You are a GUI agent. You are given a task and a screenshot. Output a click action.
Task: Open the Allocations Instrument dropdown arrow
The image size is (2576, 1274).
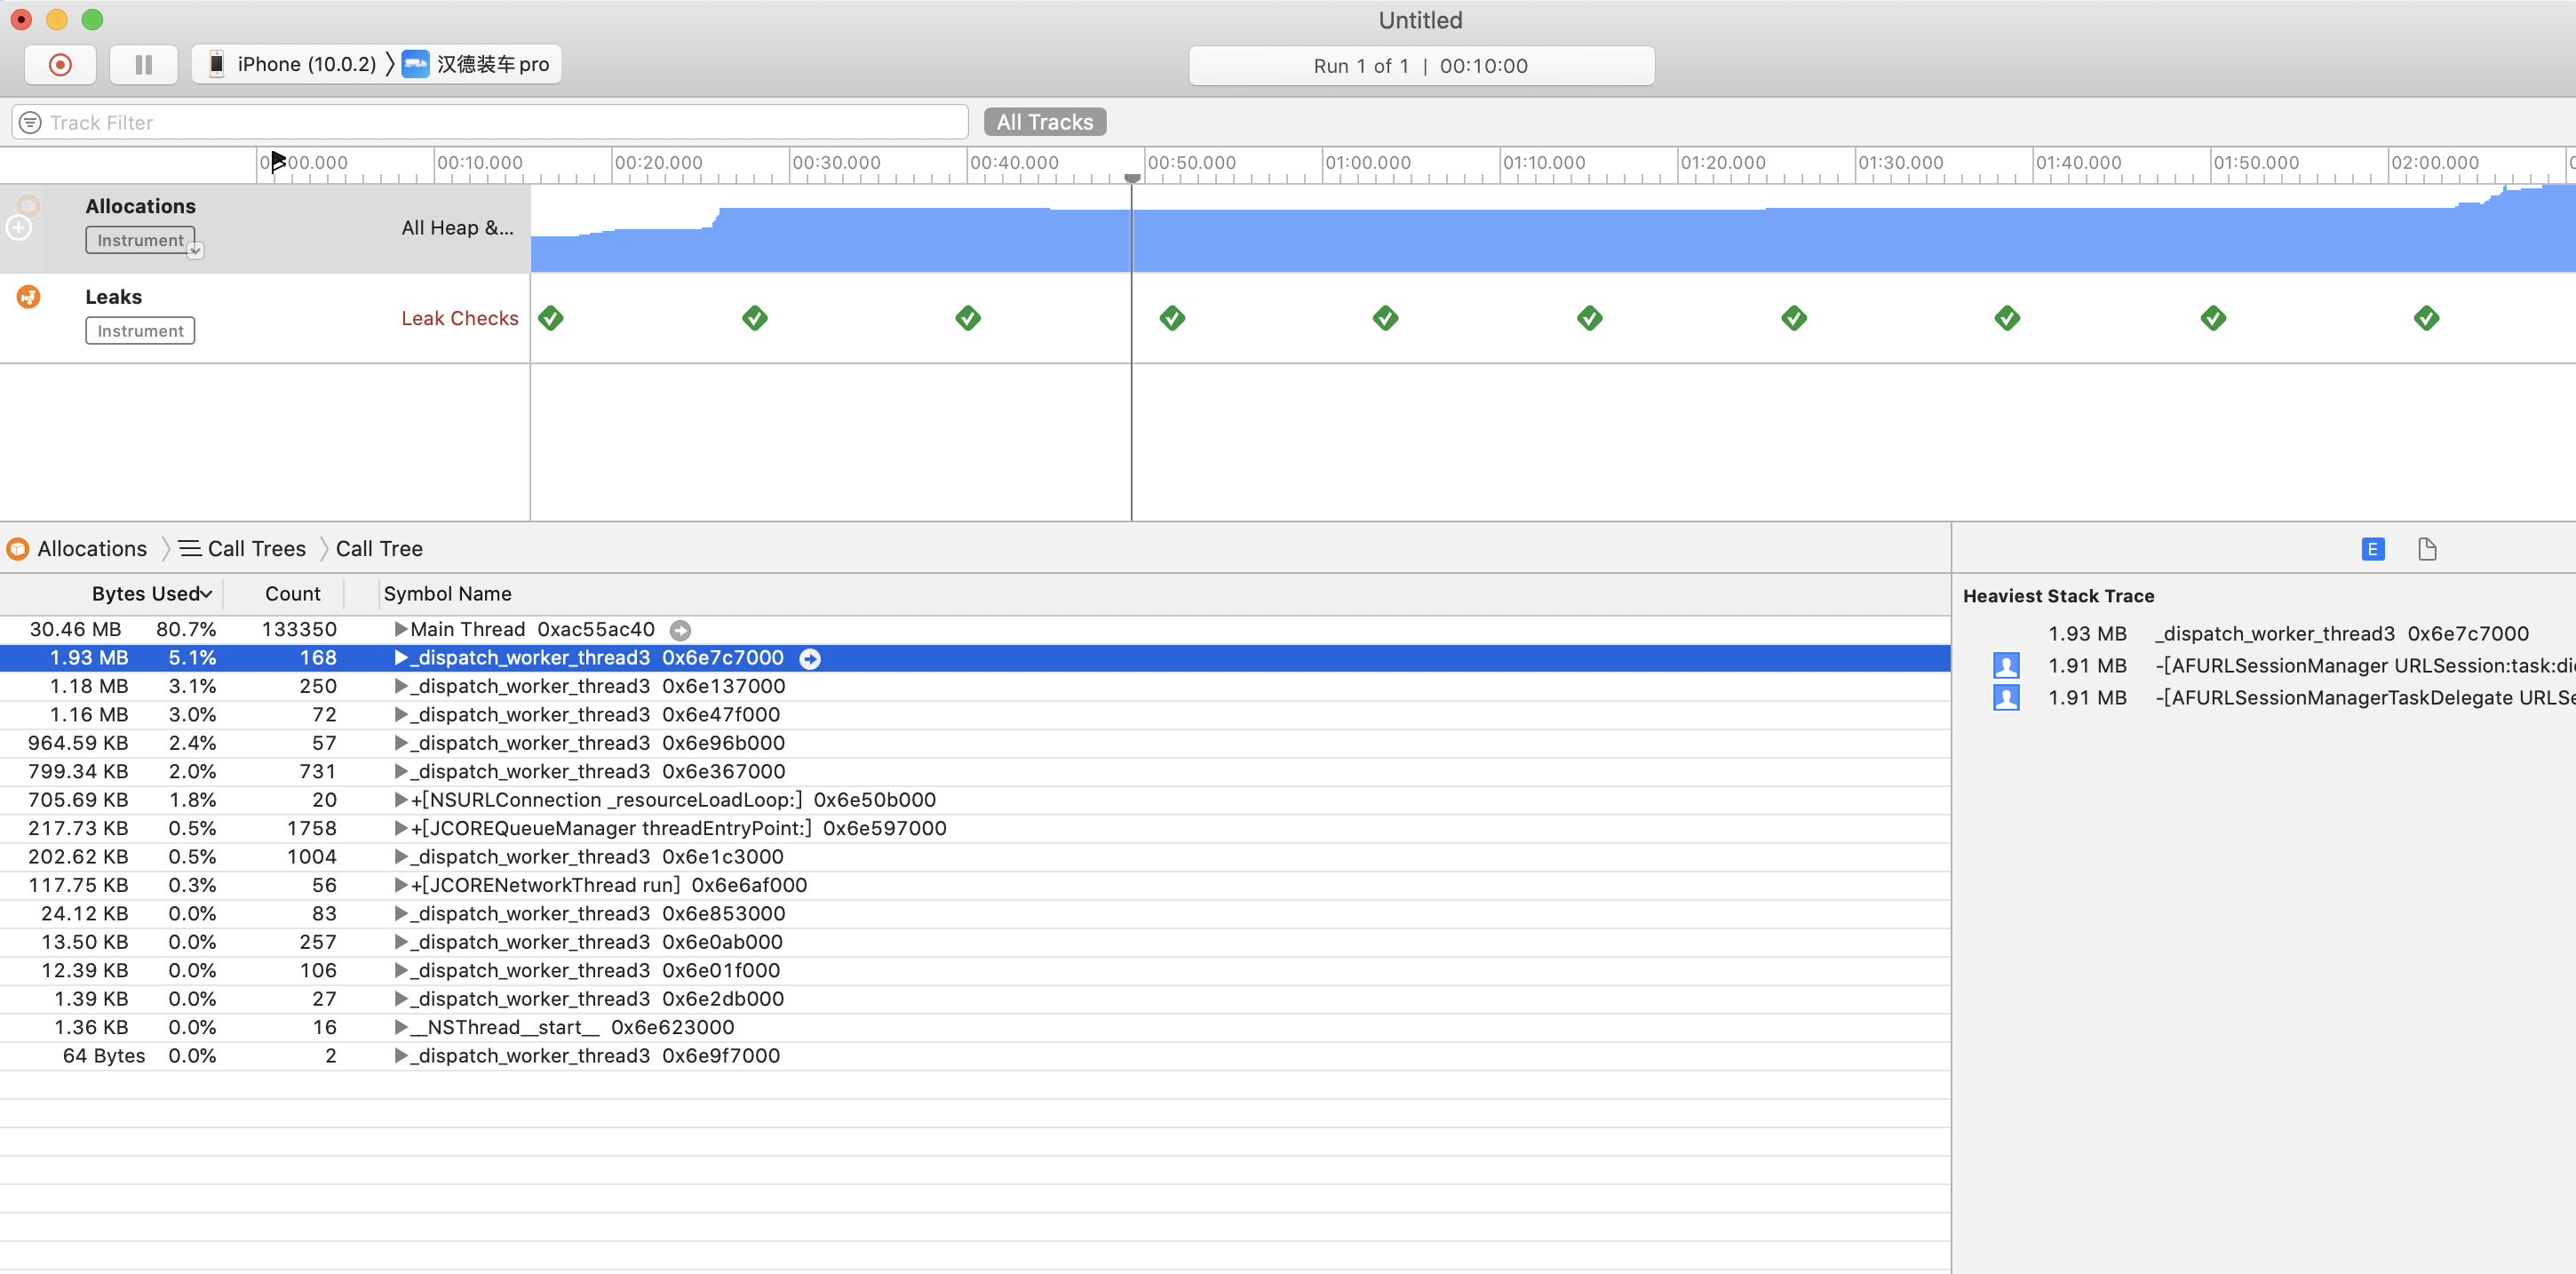pos(196,250)
